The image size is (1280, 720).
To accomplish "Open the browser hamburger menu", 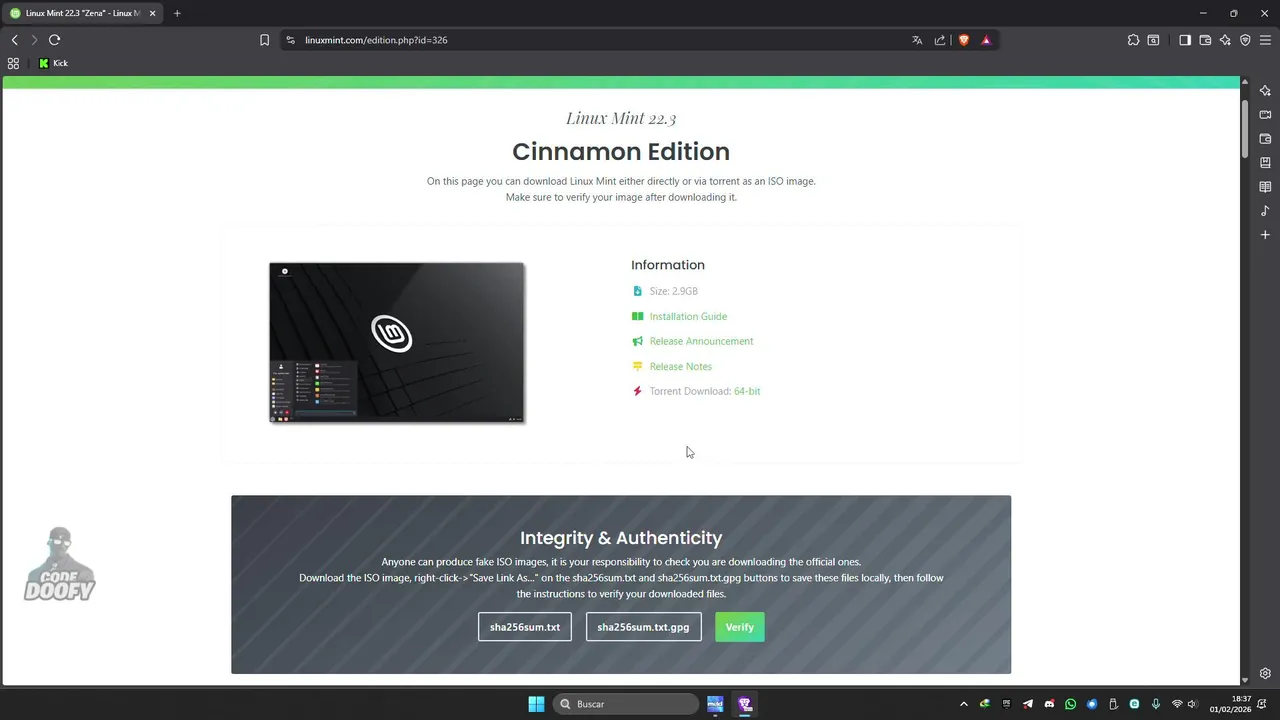I will click(1265, 40).
